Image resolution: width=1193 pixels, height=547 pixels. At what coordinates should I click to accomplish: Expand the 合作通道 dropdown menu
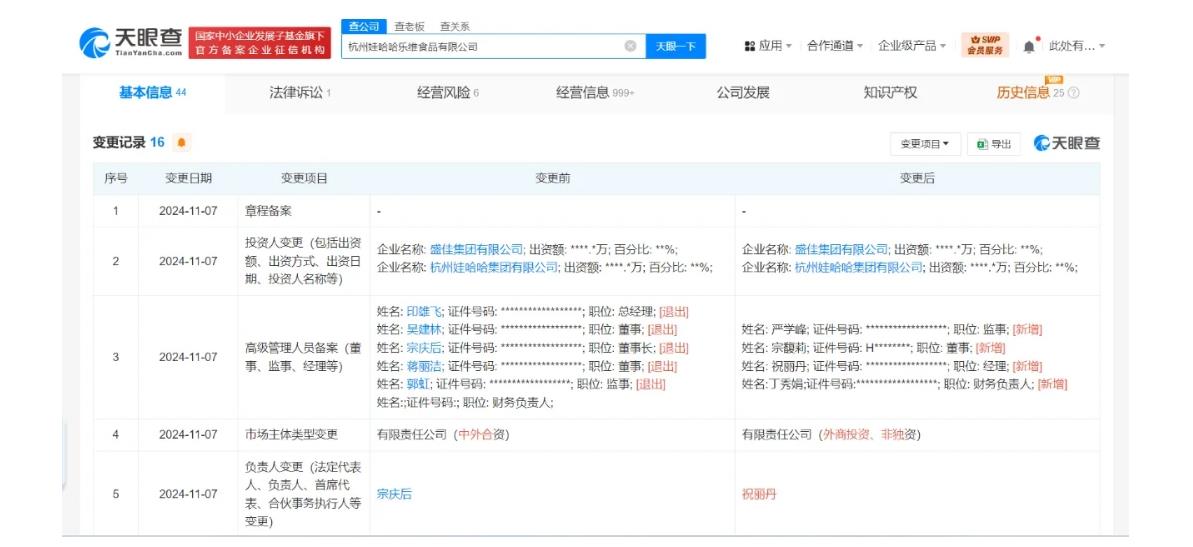[x=835, y=46]
